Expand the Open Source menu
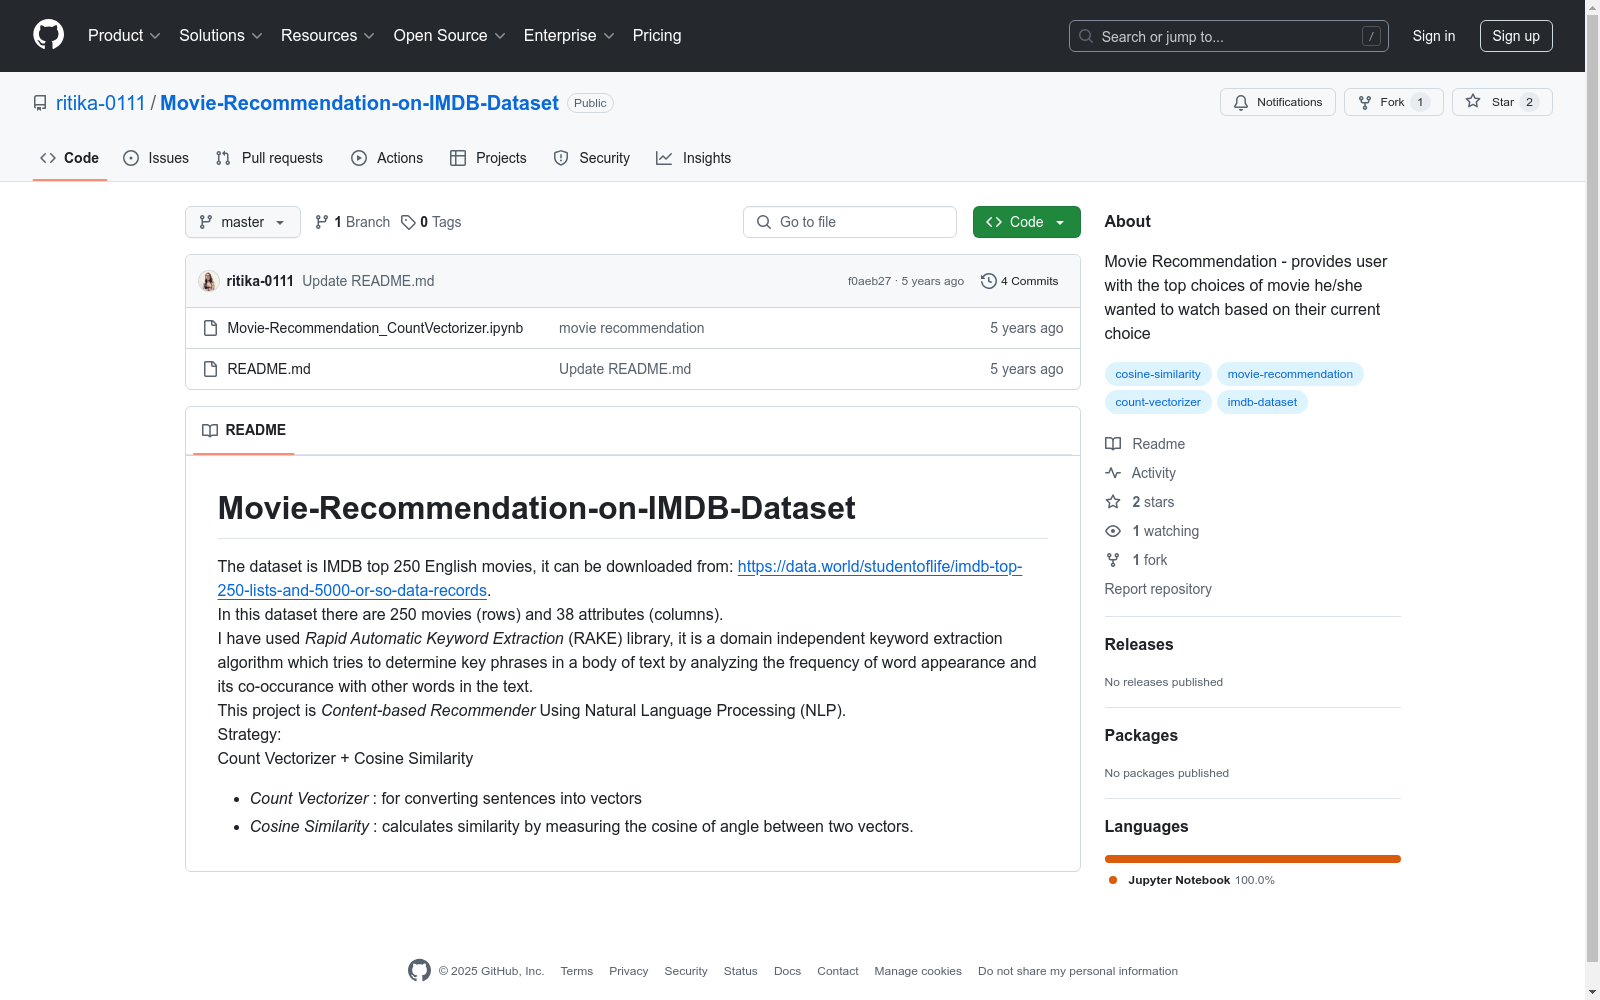The image size is (1600, 1000). (450, 35)
